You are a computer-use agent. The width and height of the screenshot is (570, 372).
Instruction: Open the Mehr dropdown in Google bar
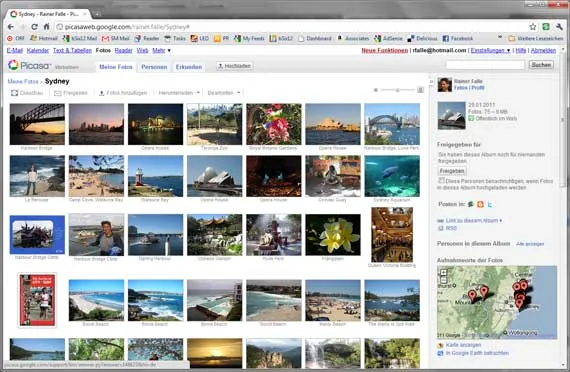point(161,50)
